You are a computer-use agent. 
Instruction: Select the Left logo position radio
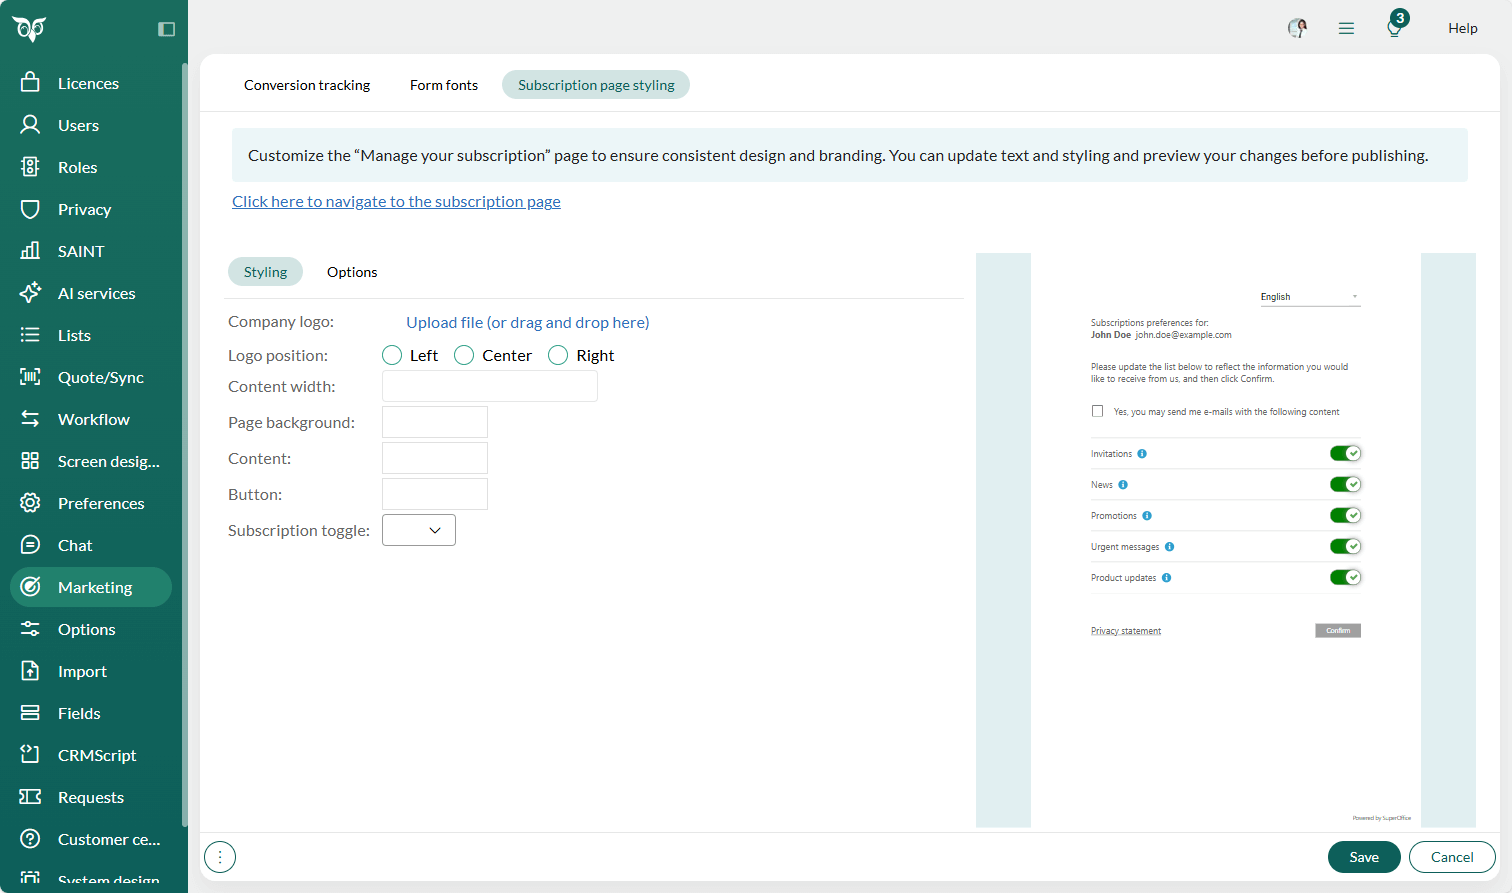391,355
